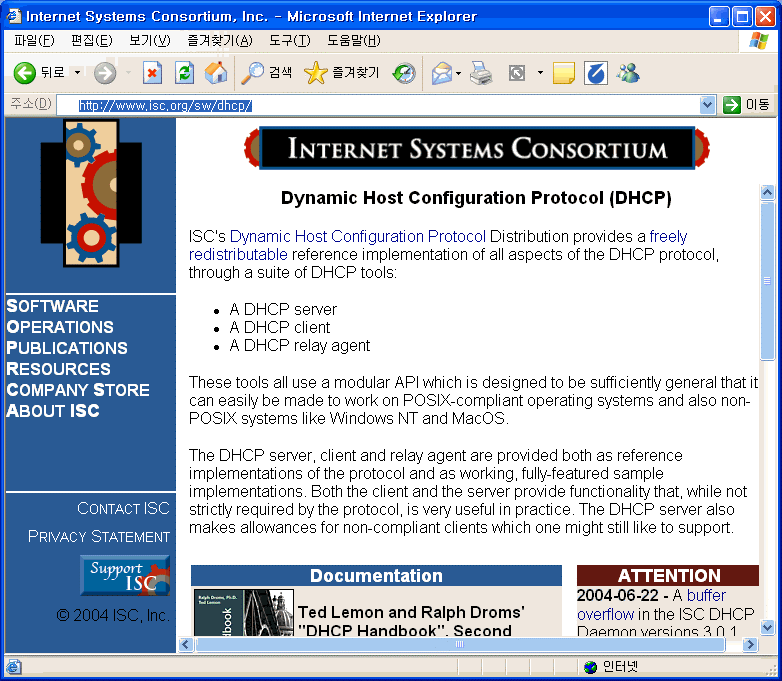This screenshot has width=782, height=681.
Task: Click the PRIVACY STATEMENT link
Action: pos(99,536)
